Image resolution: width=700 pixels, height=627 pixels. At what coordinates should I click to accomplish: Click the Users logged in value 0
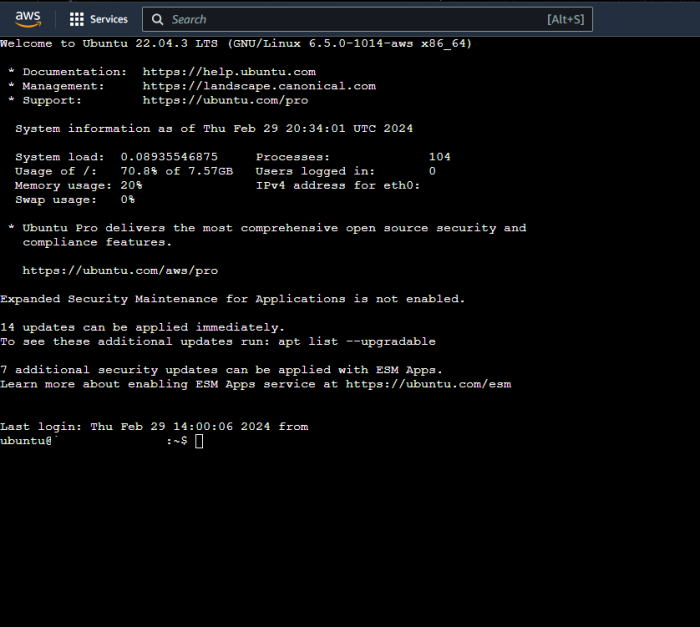(432, 171)
